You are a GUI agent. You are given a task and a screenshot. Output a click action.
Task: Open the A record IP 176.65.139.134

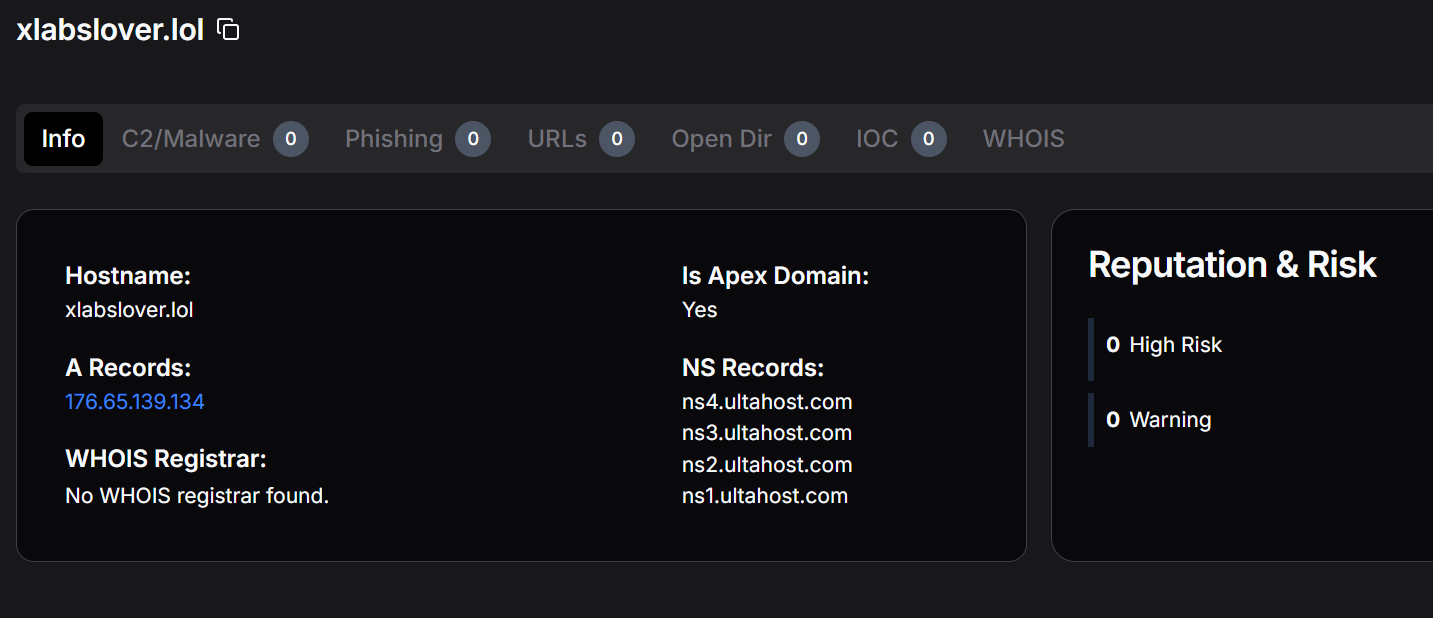click(x=135, y=402)
